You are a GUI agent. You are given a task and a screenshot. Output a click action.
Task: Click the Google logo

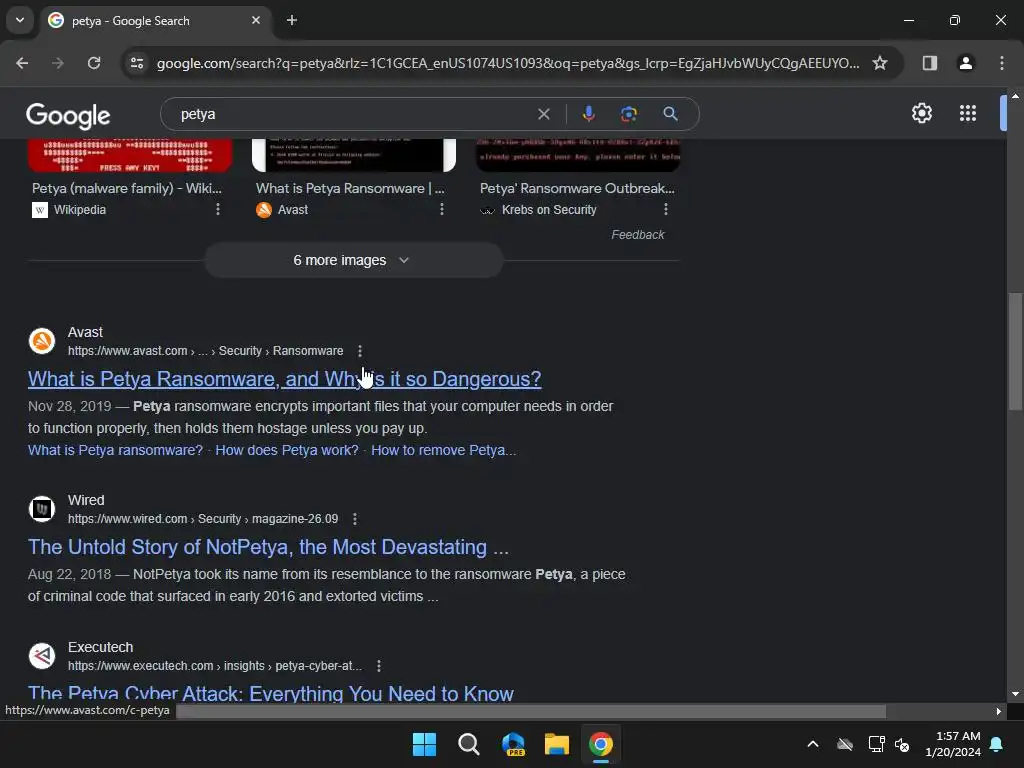[x=68, y=116]
